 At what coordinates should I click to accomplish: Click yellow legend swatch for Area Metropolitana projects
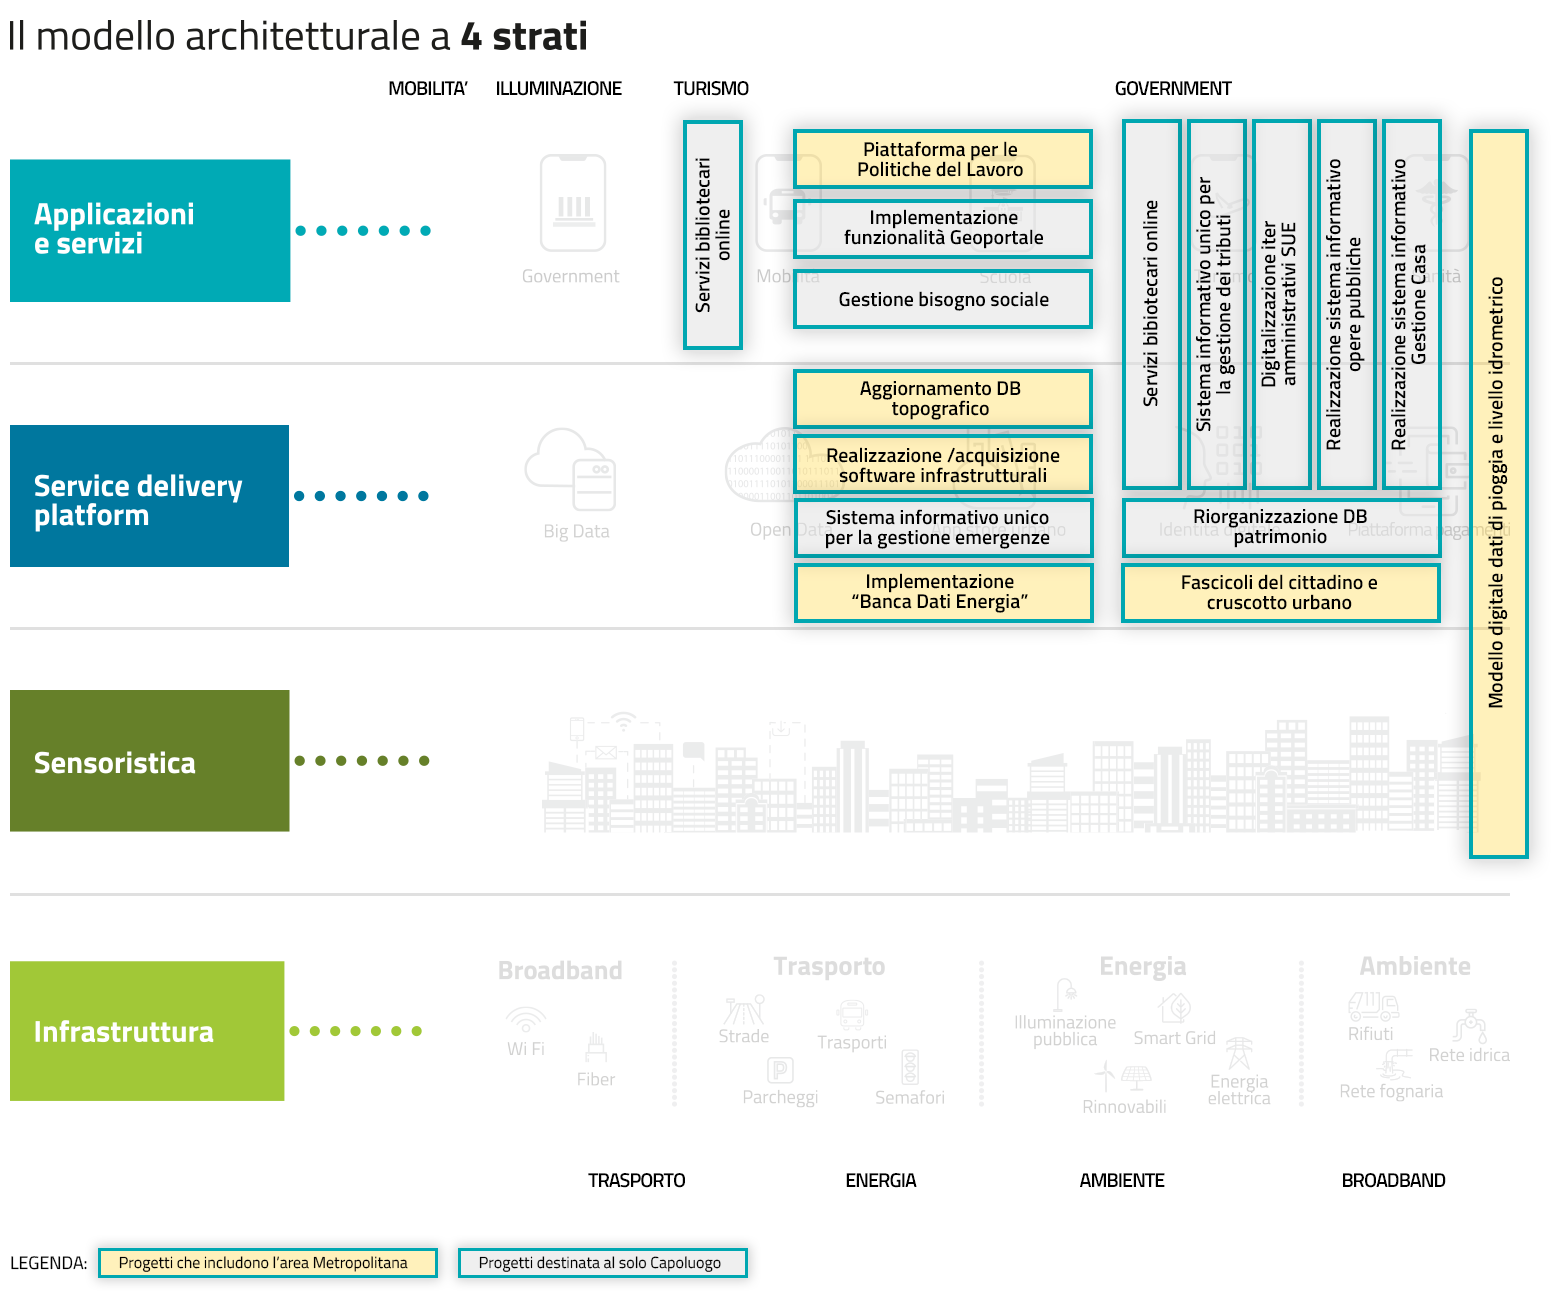[267, 1263]
